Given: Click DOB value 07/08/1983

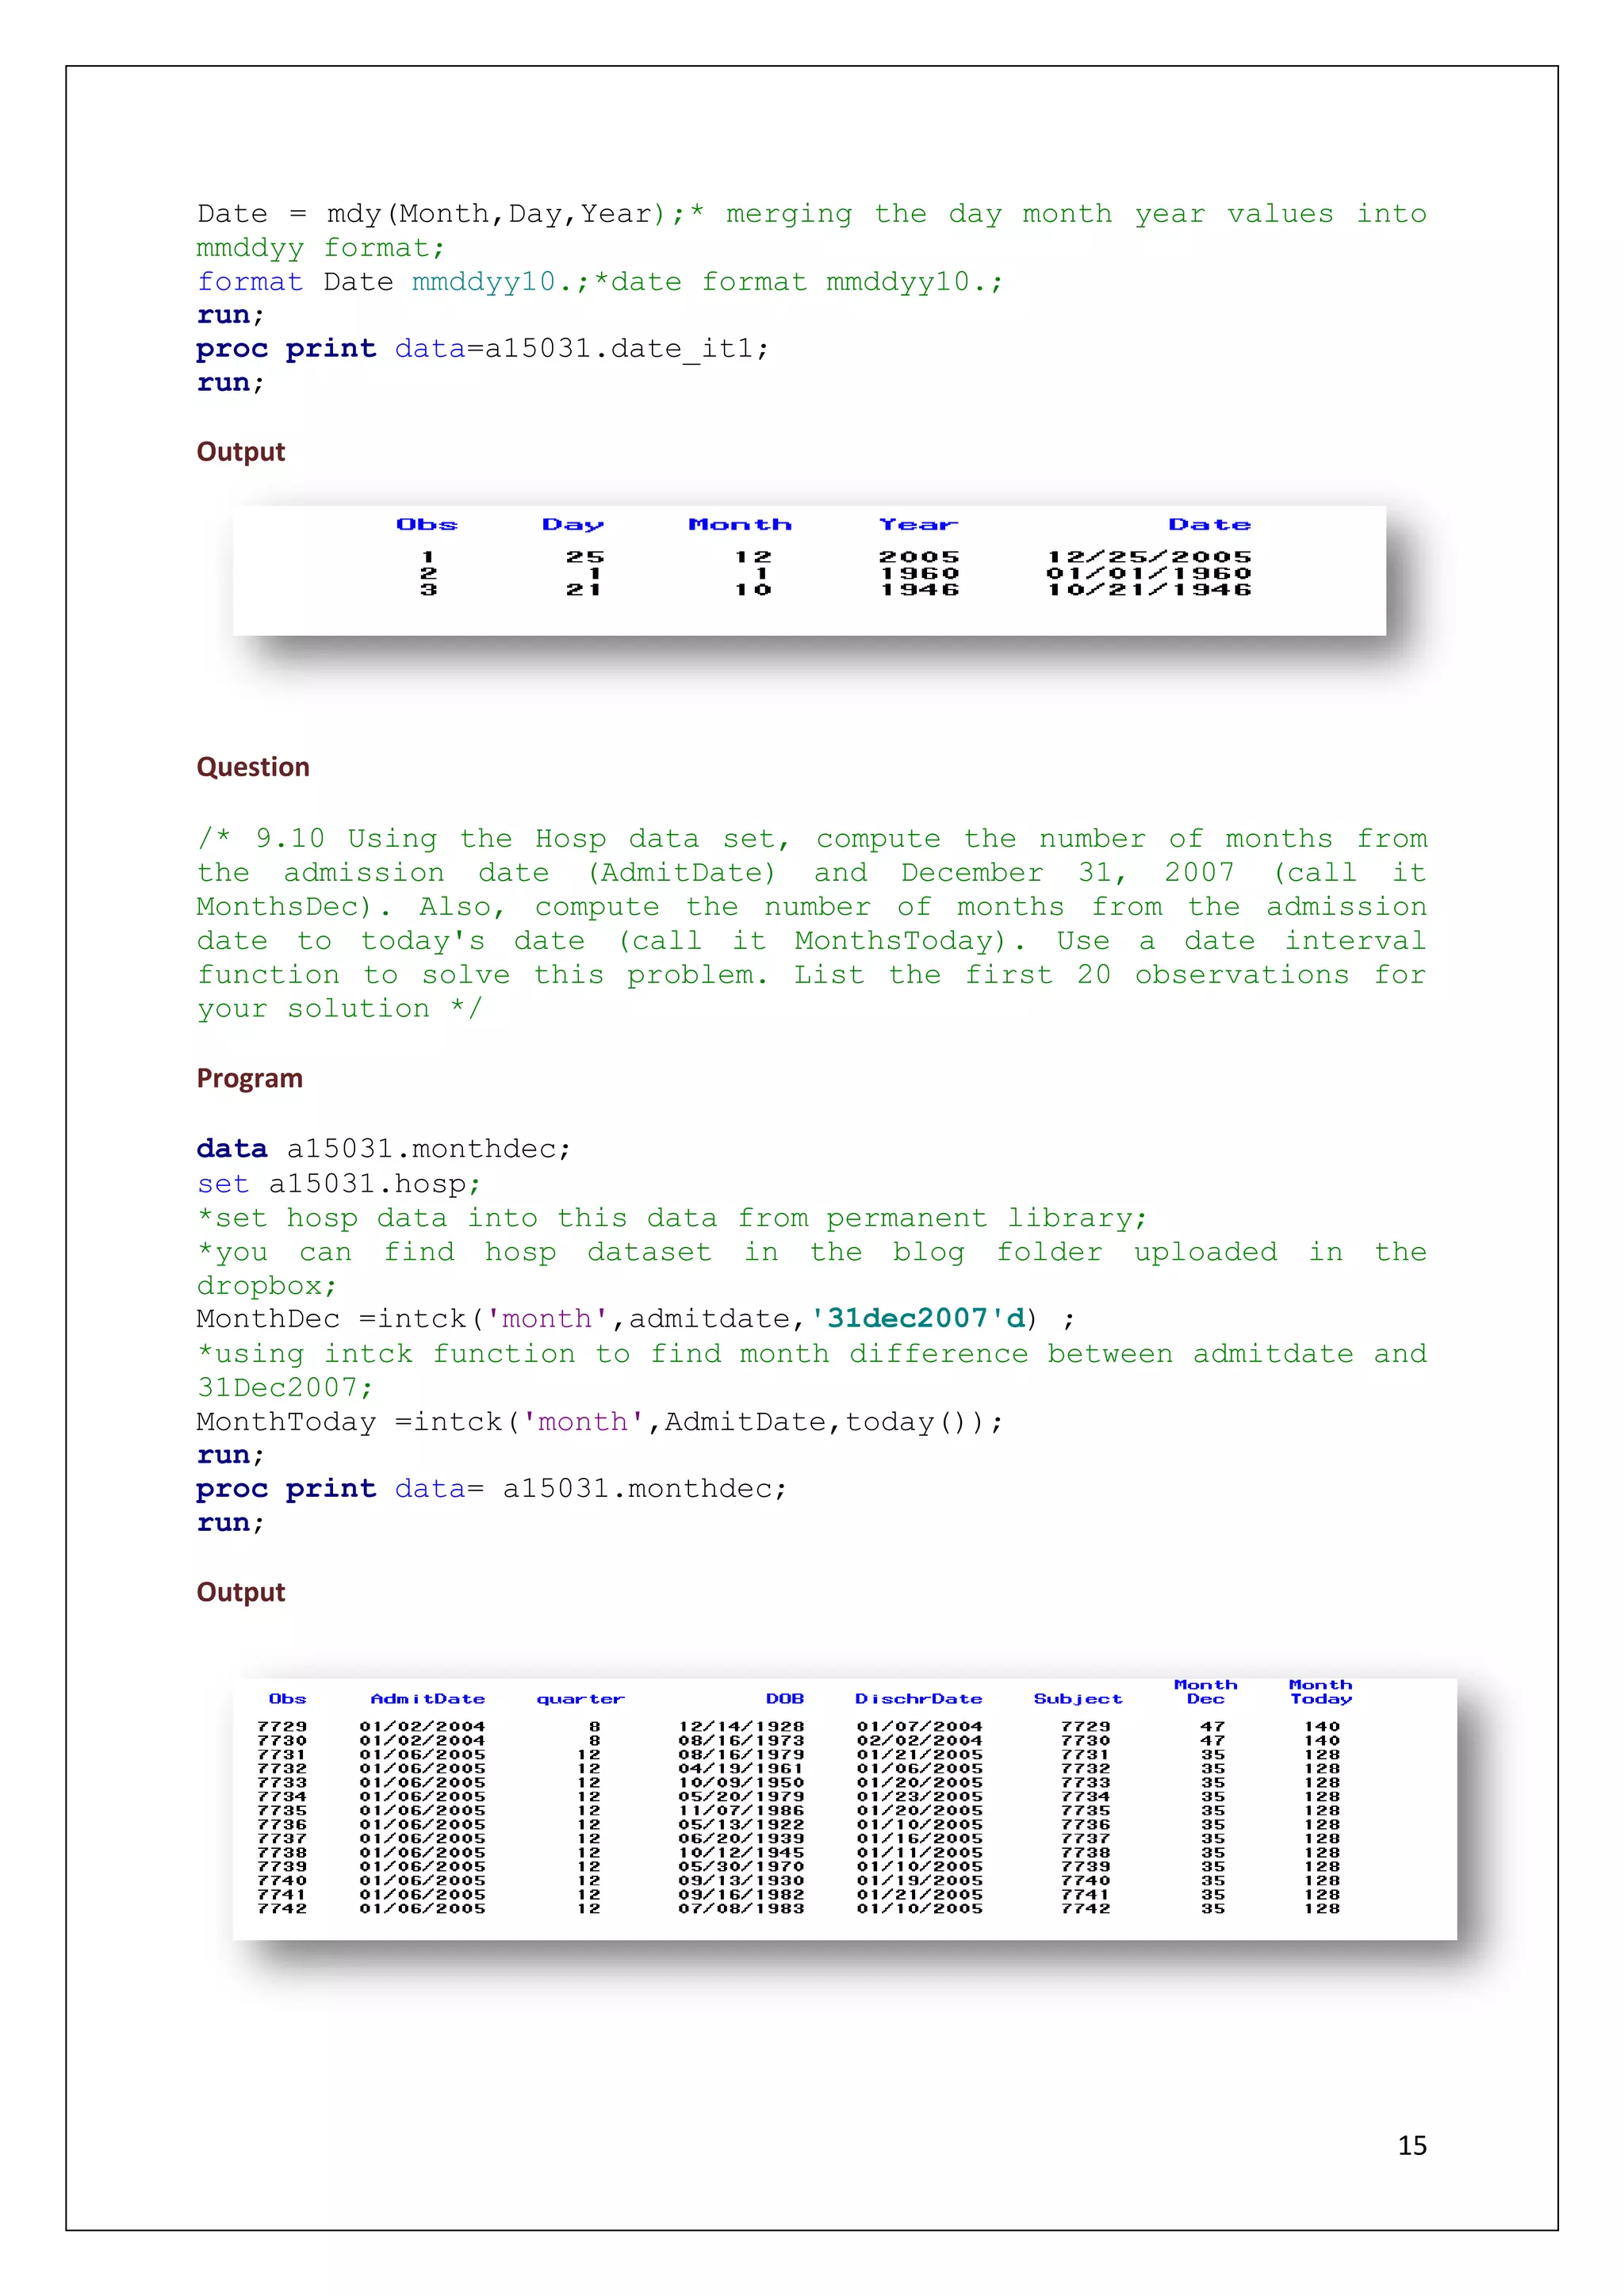Looking at the screenshot, I should coord(741,1909).
